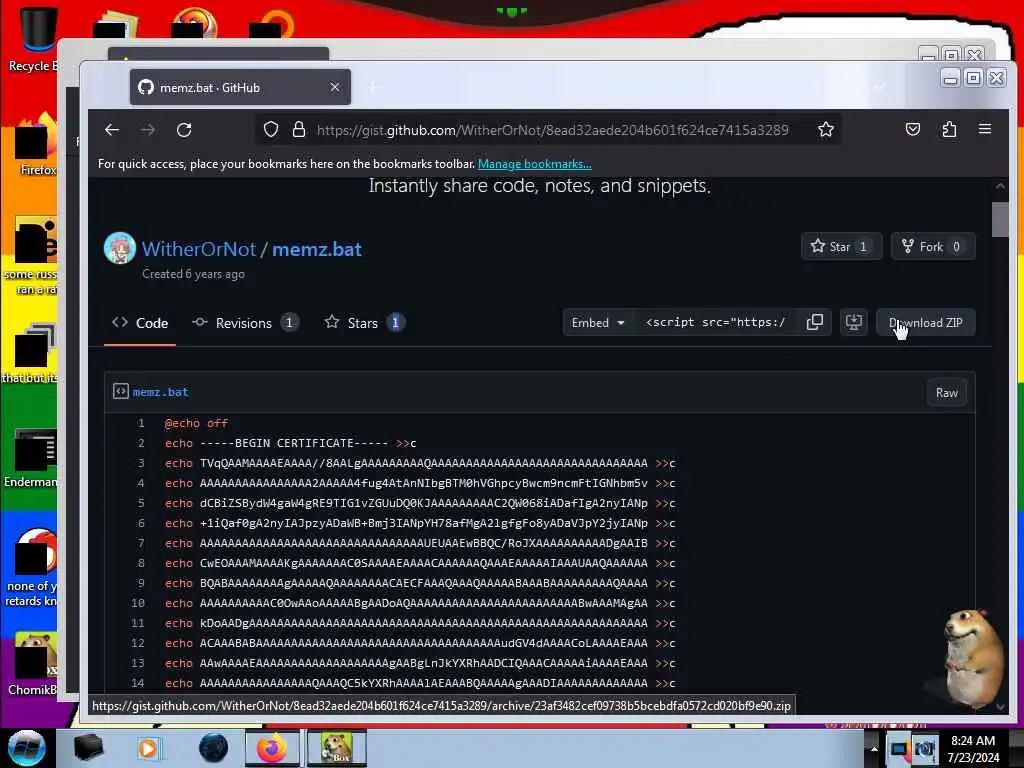Expand the Embed dropdown

598,323
